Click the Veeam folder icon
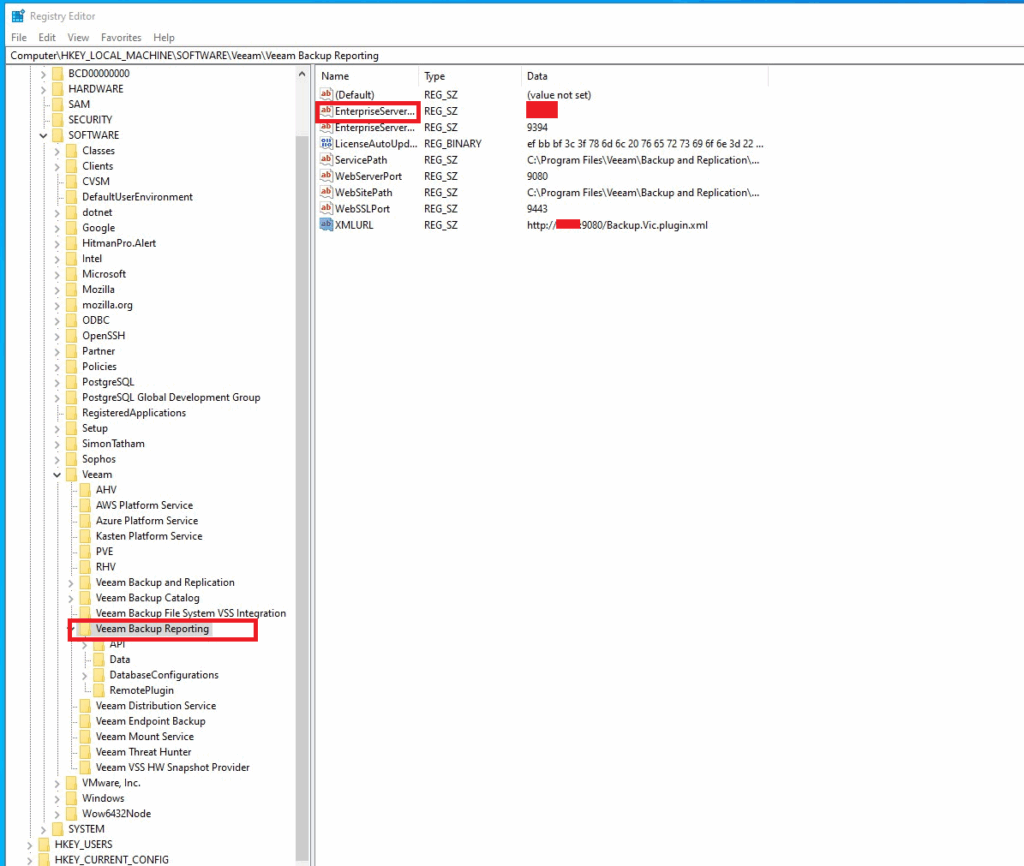The width and height of the screenshot is (1024, 866). click(71, 474)
